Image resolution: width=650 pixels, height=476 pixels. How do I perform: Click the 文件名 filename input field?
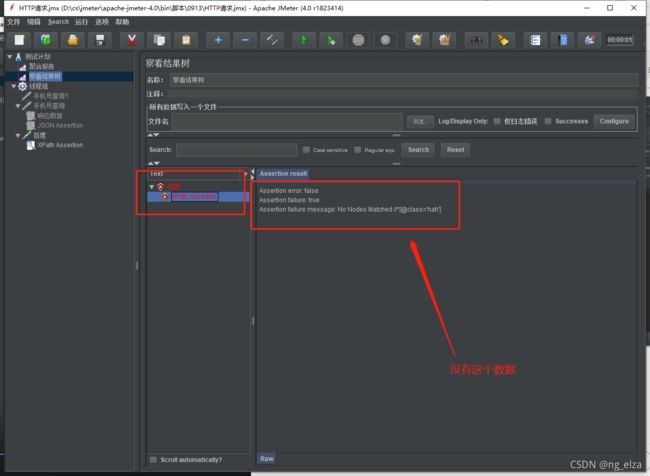(287, 121)
